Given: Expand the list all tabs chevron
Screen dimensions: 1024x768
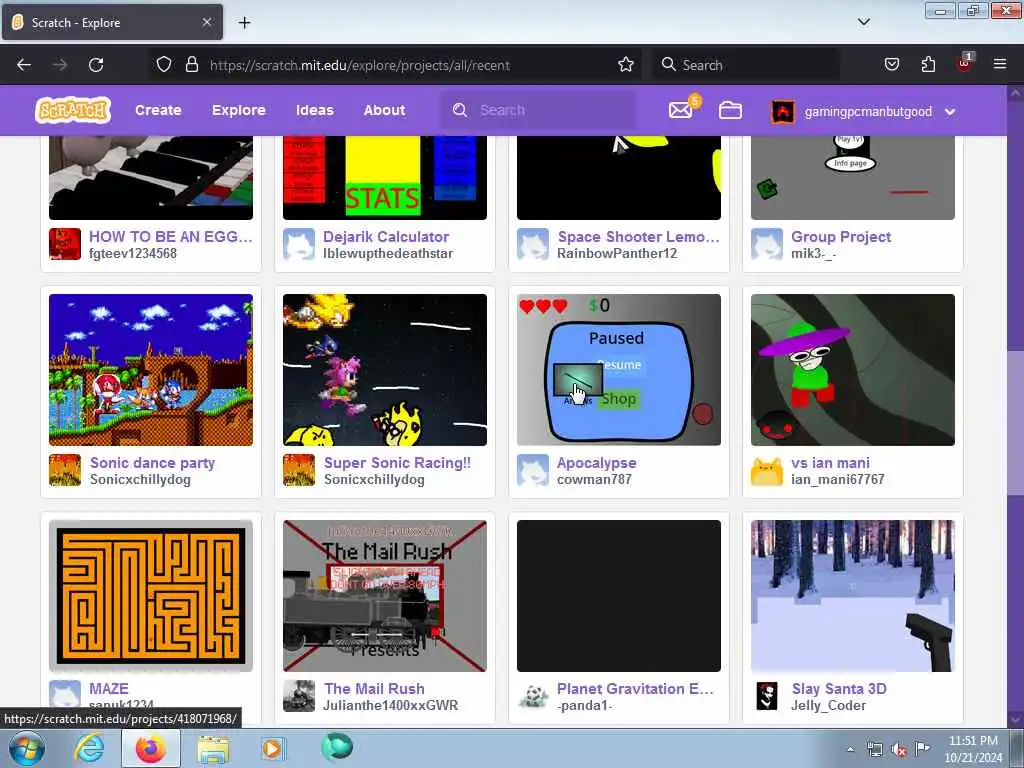Looking at the screenshot, I should coord(863,22).
